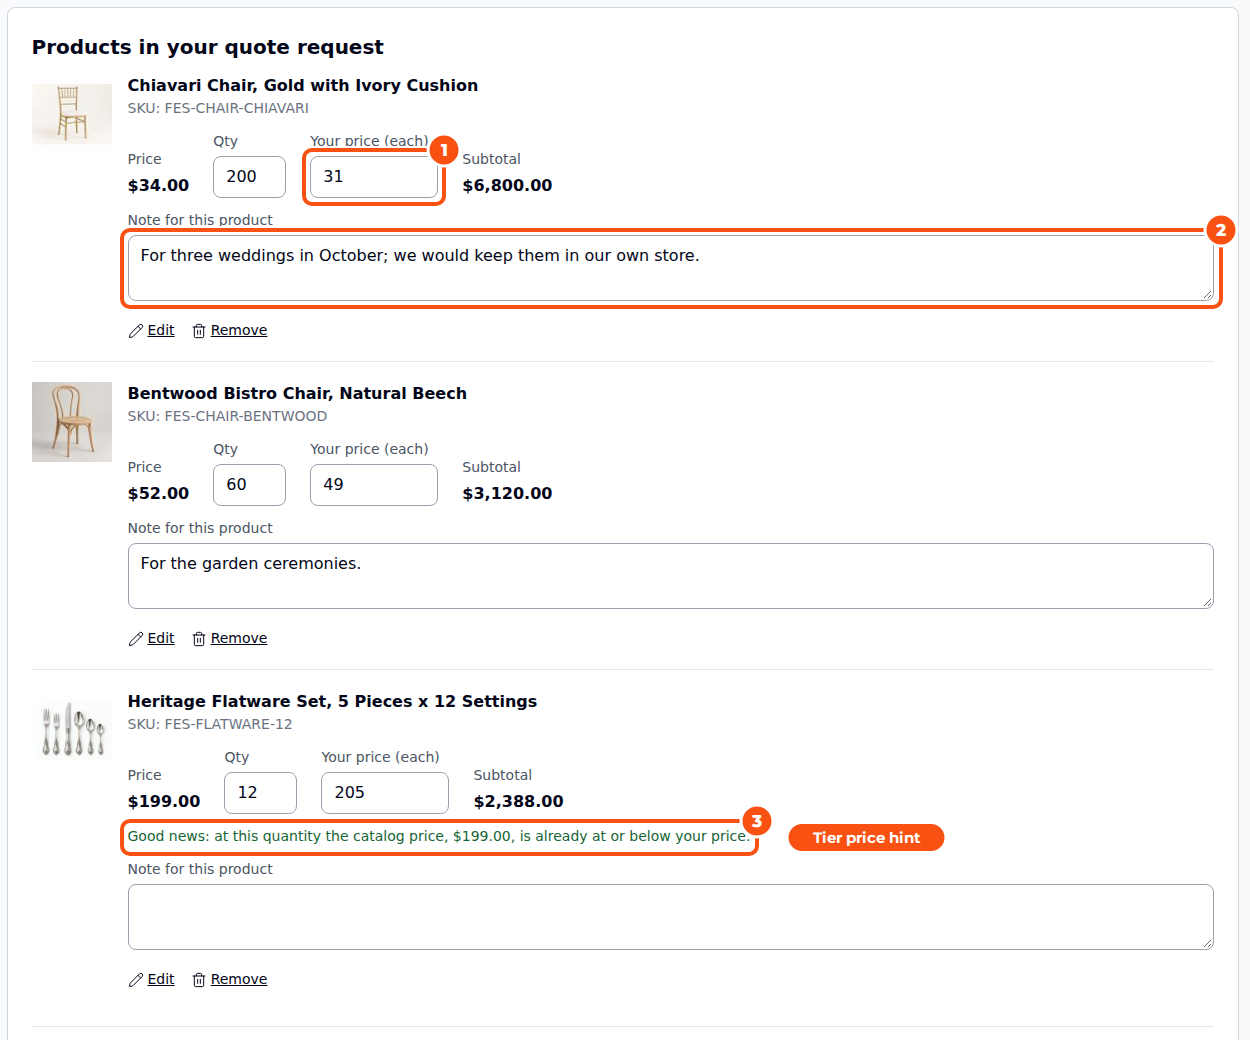Focus Chiavari Chair your price field

[374, 177]
